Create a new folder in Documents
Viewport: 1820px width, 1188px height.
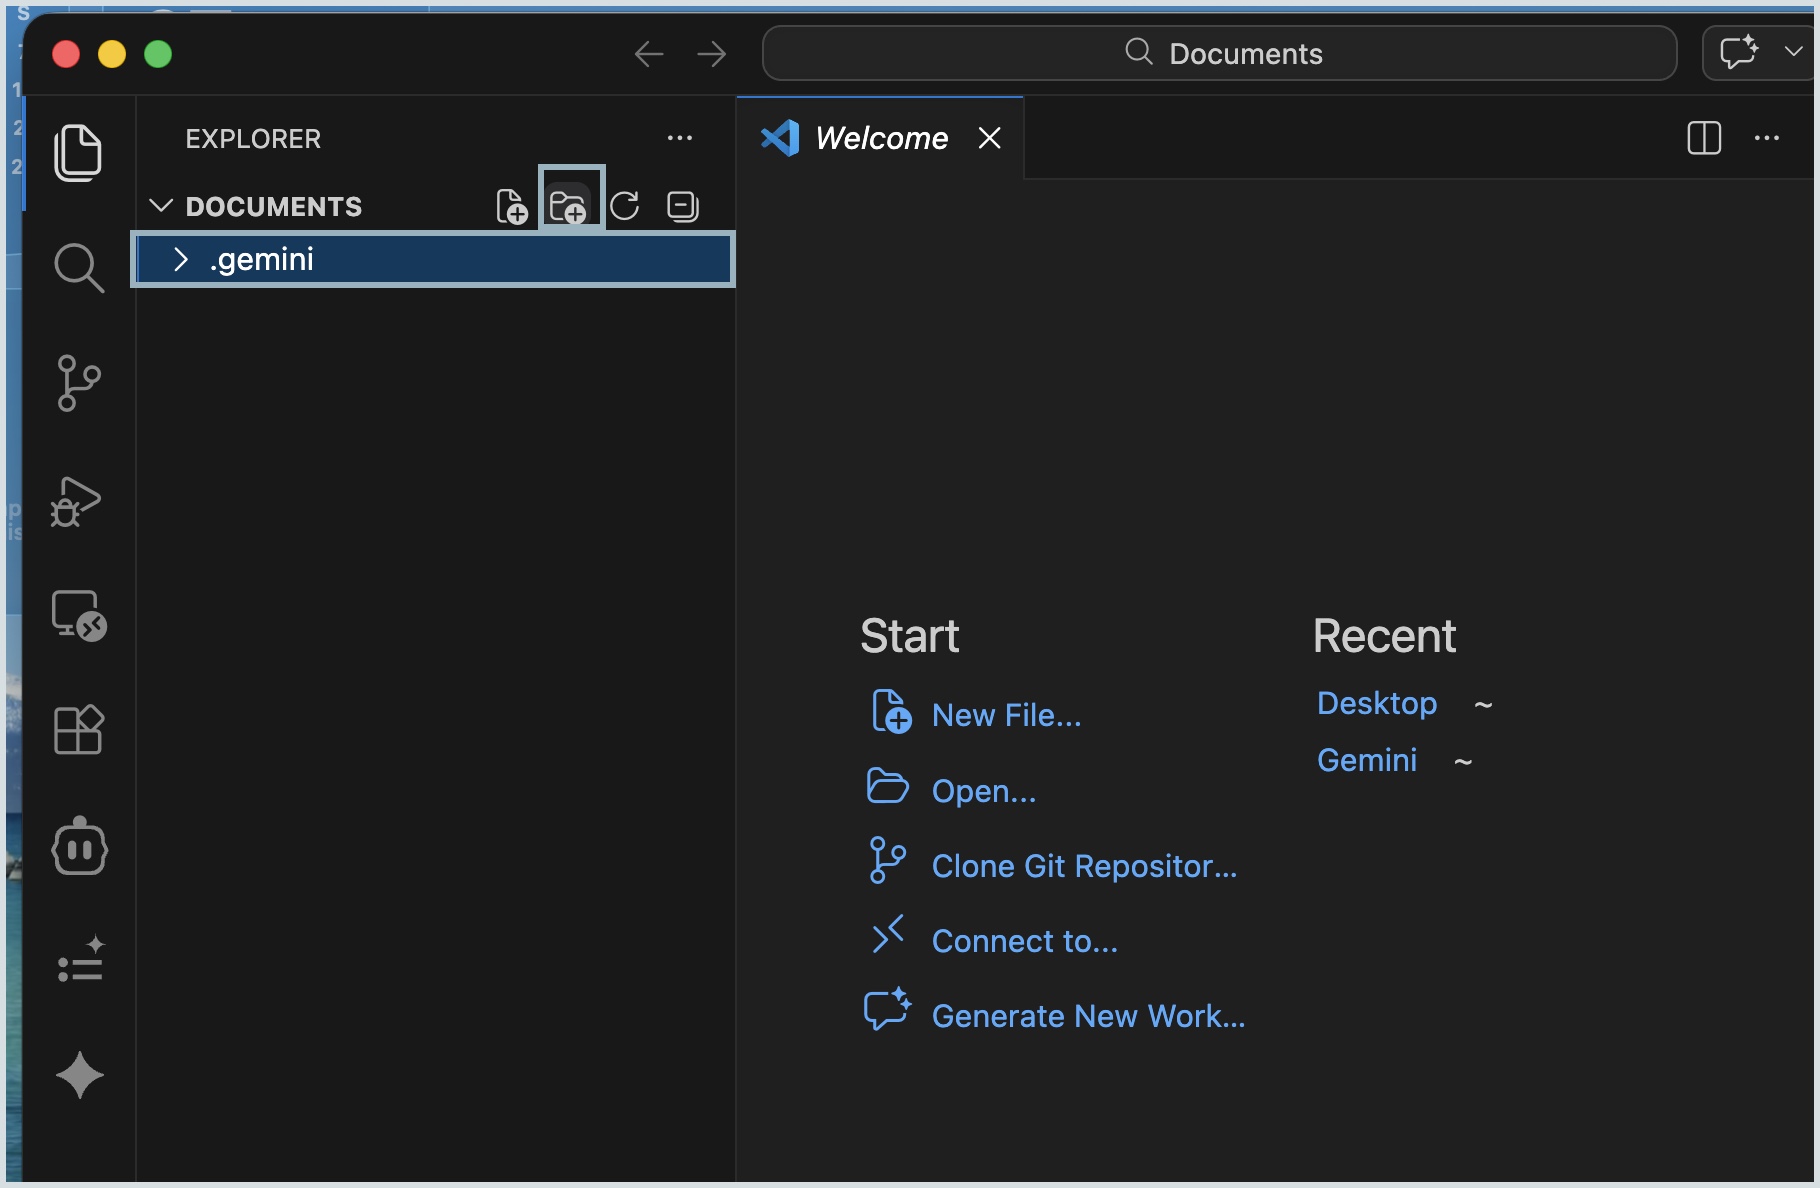[569, 206]
